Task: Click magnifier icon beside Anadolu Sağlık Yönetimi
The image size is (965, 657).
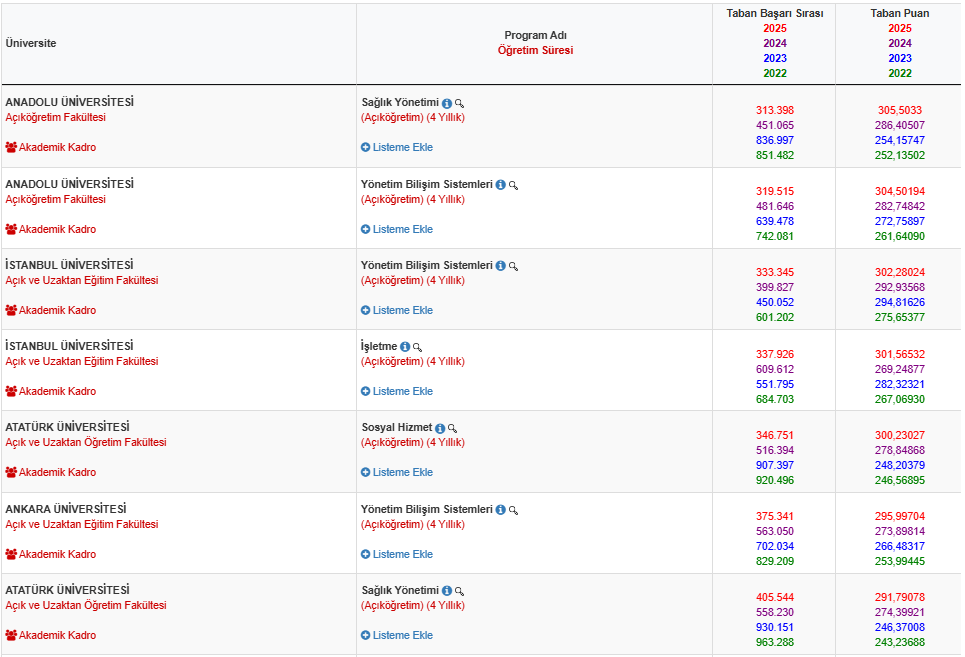Action: [459, 103]
